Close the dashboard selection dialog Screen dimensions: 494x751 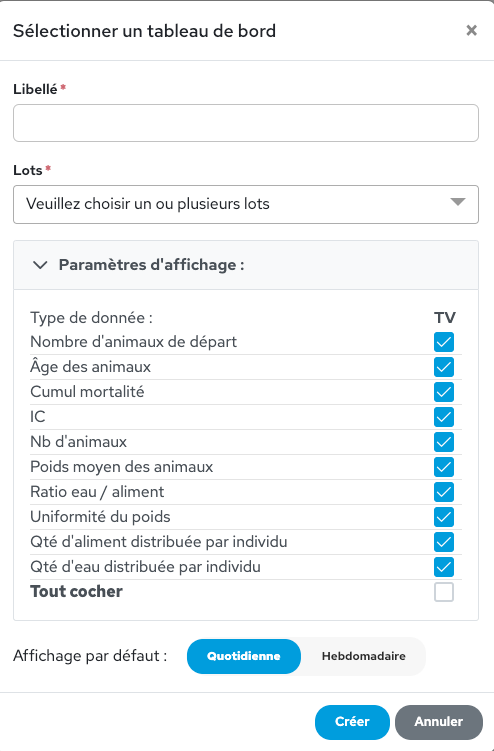[x=471, y=31]
